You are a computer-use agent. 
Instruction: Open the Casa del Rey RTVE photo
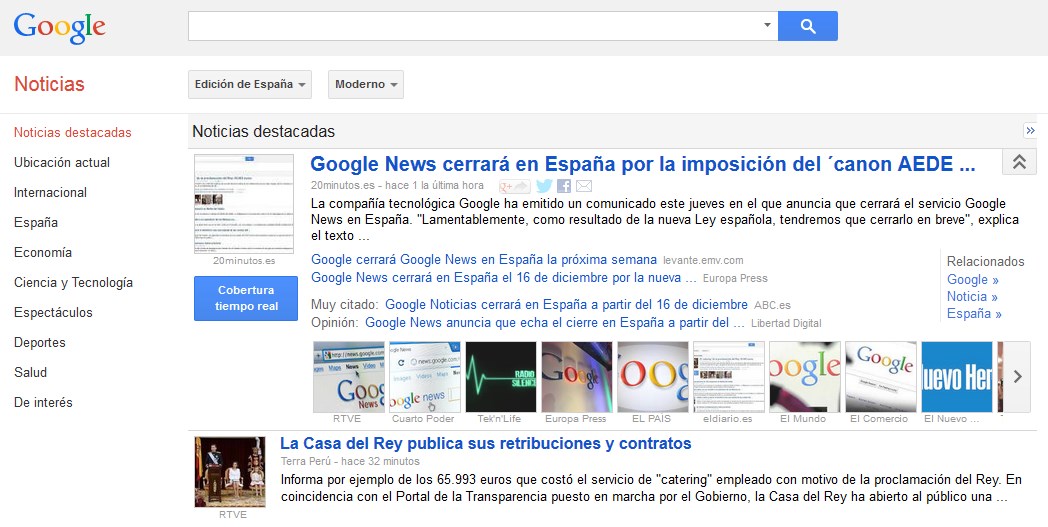click(x=230, y=472)
